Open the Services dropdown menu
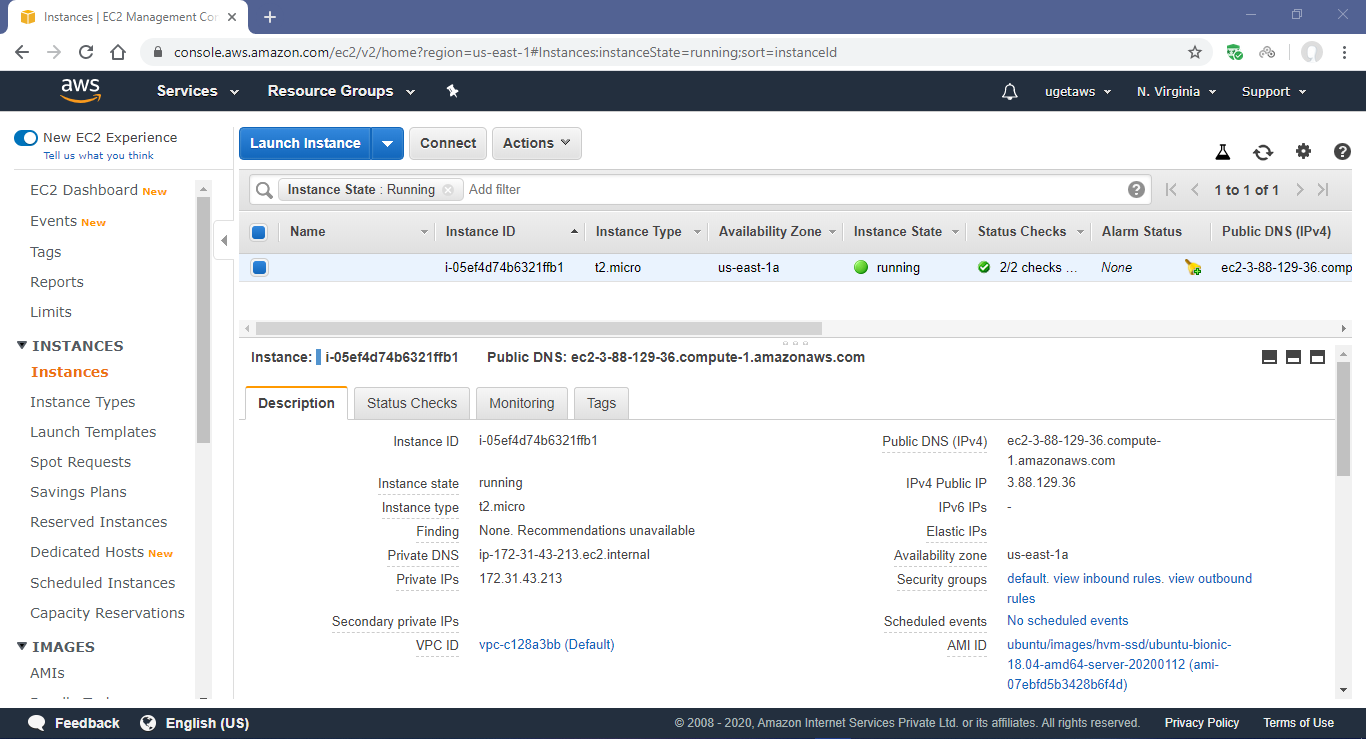This screenshot has width=1366, height=739. 198,91
